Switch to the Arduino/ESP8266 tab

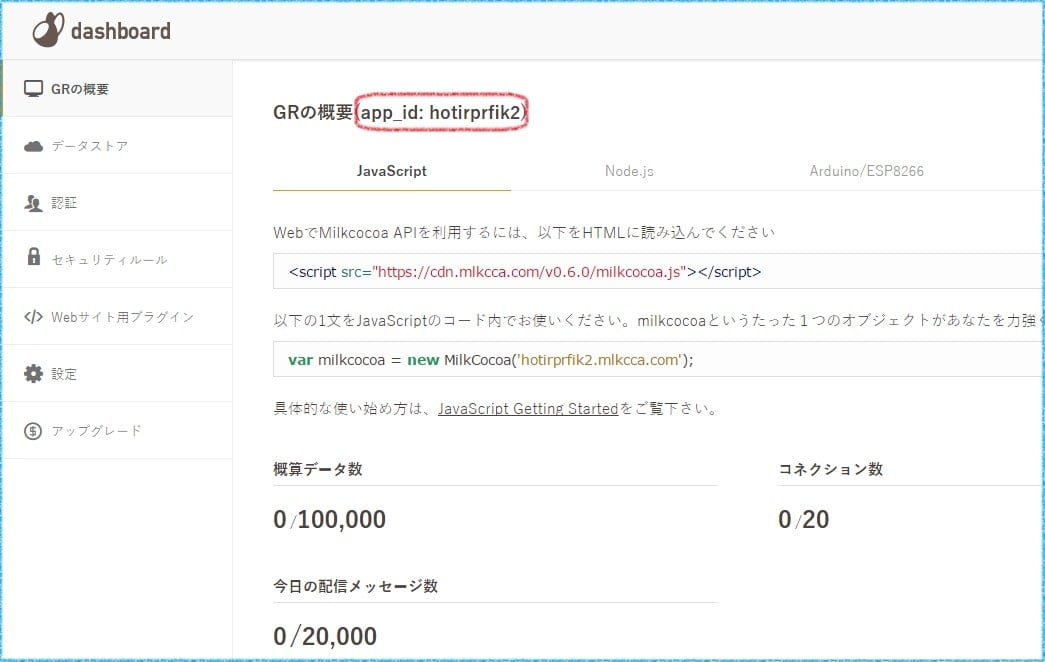(866, 171)
